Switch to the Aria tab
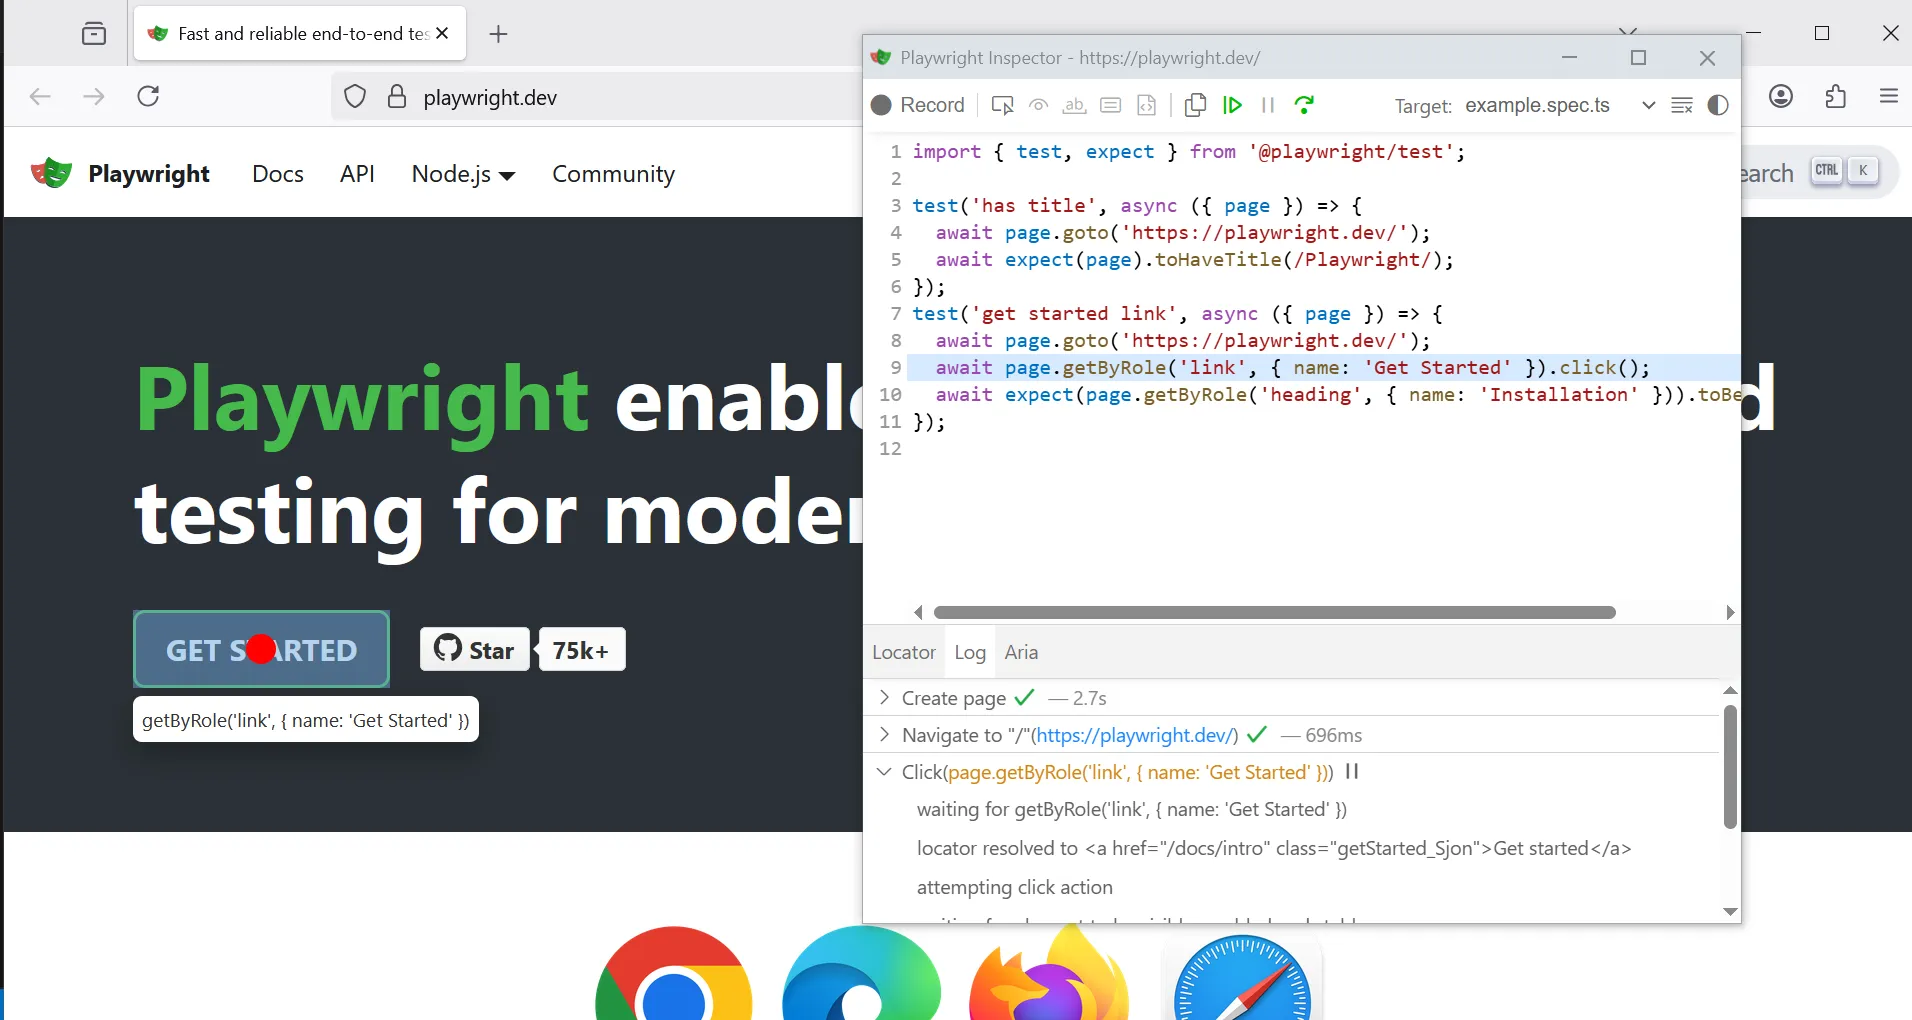Screen dimensions: 1912x1020 1021,652
